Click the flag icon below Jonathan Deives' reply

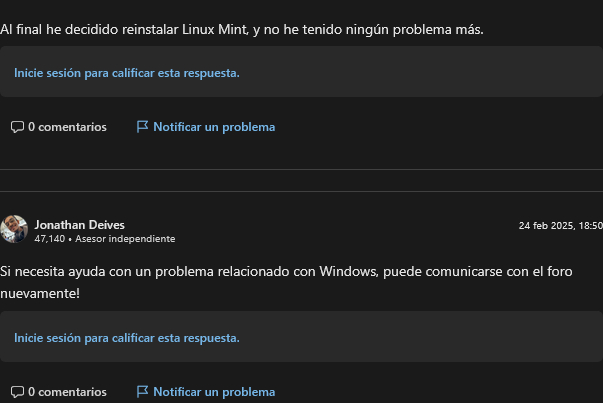(x=142, y=392)
